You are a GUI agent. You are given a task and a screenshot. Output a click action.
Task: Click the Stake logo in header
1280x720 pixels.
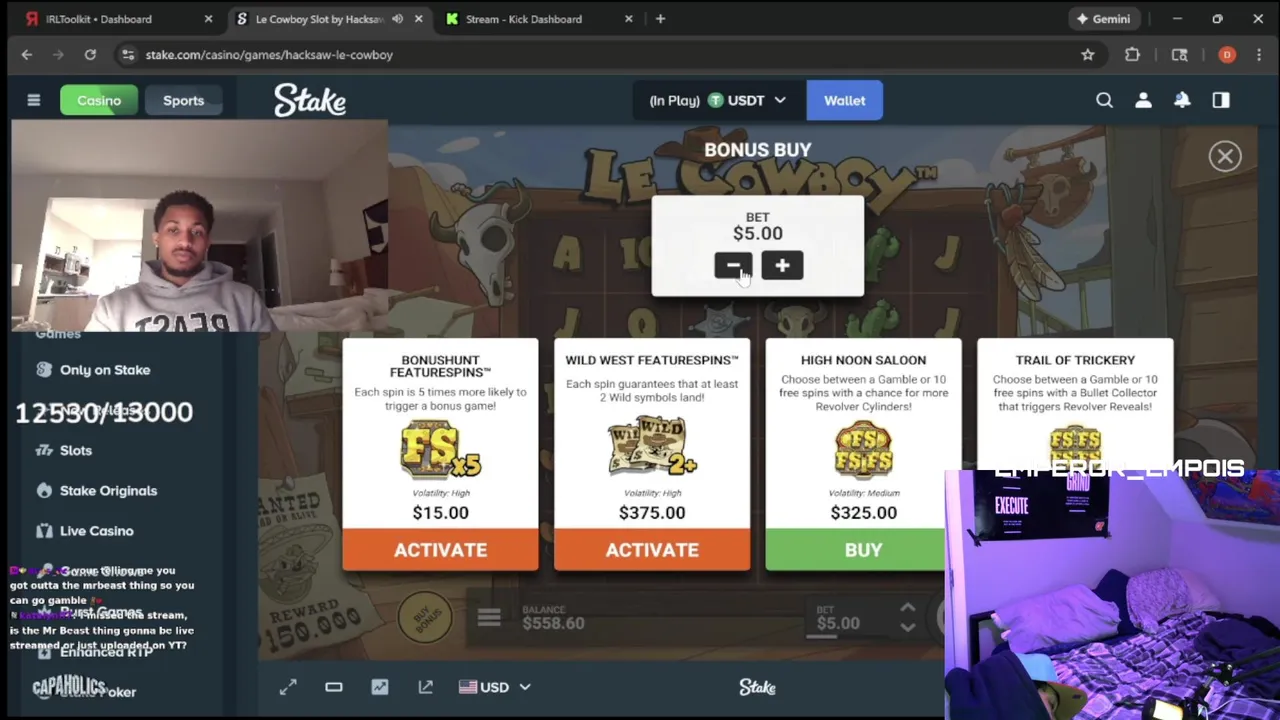310,100
